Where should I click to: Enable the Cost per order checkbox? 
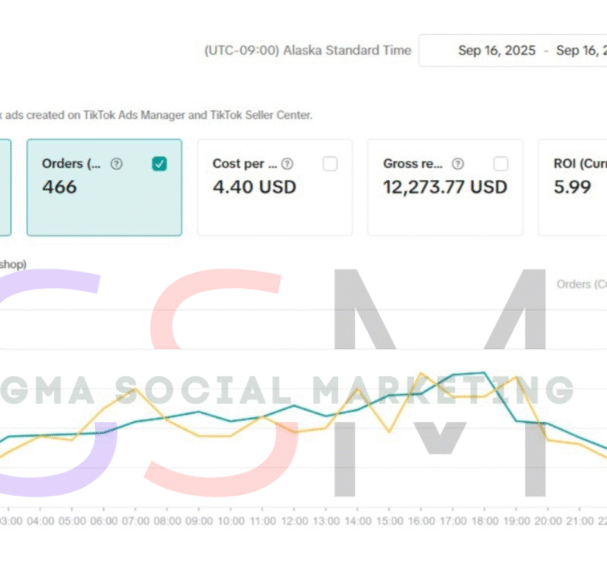(330, 164)
